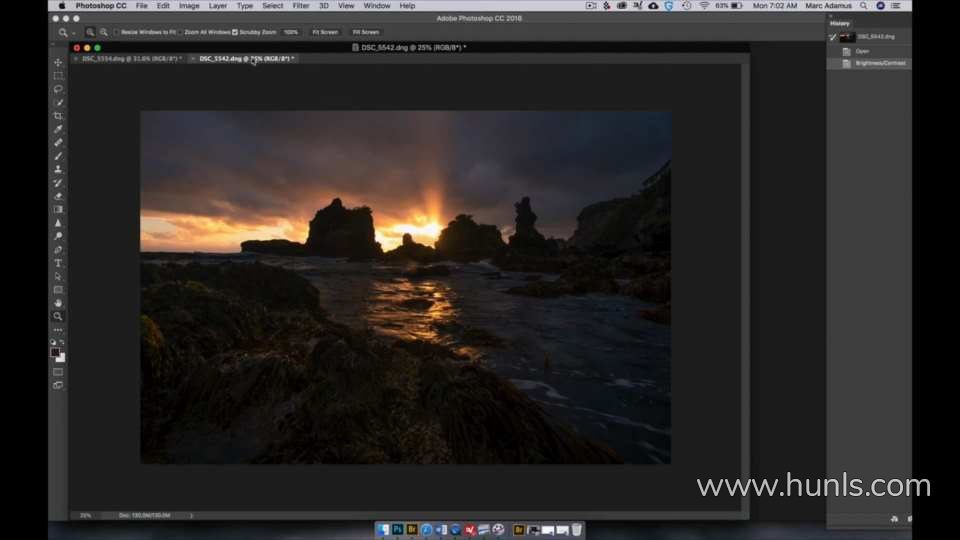The image size is (960, 540).
Task: Disable the Scrubby Zoom checkbox
Action: (x=235, y=32)
